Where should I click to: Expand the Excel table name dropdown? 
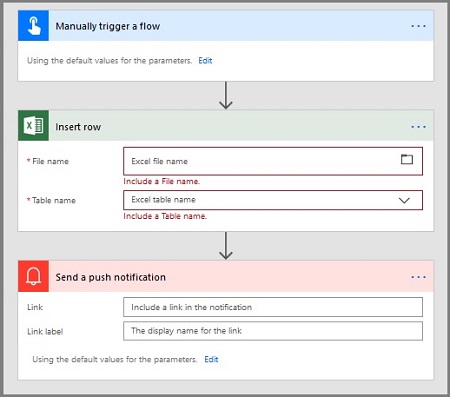point(404,200)
